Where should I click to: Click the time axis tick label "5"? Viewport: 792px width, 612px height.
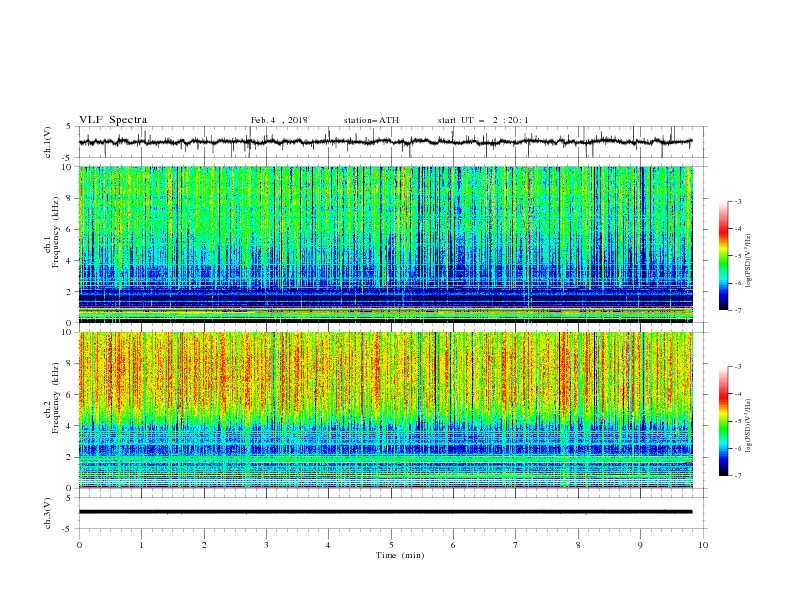tap(391, 545)
